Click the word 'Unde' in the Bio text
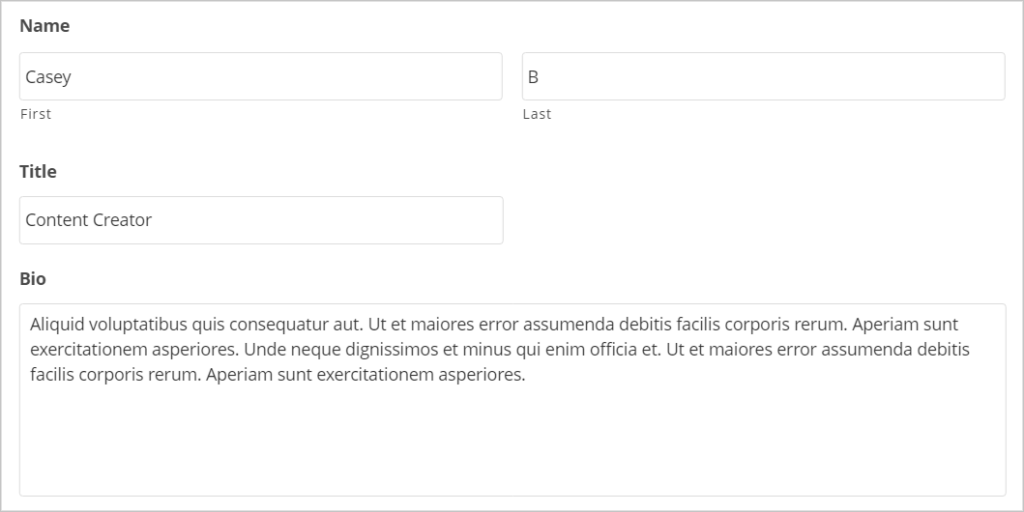The height and width of the screenshot is (512, 1024). tap(262, 351)
